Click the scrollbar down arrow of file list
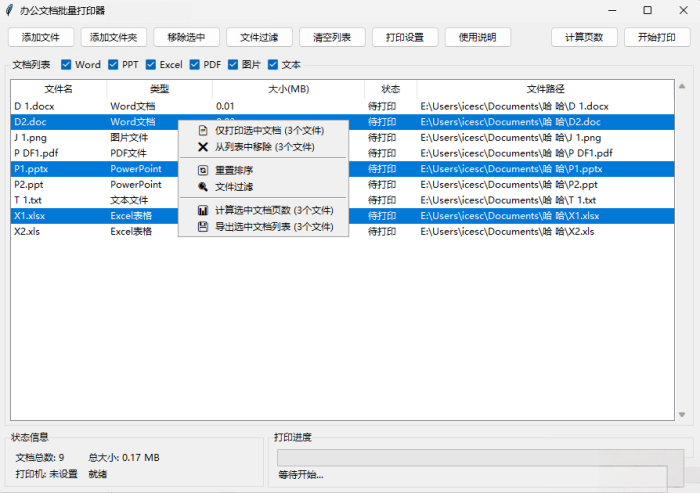700x493 pixels. click(682, 415)
